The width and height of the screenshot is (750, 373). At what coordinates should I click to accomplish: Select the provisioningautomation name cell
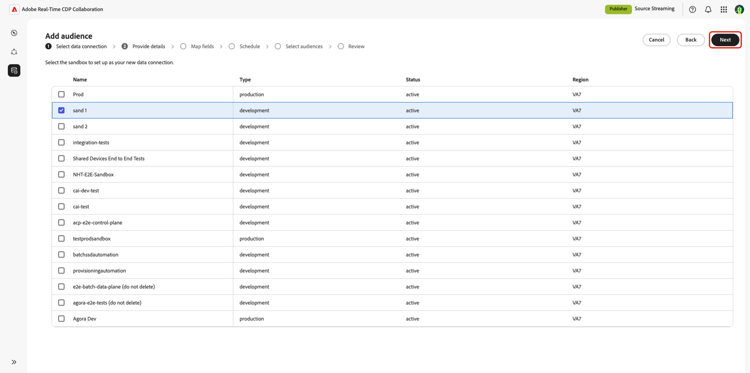coord(99,271)
